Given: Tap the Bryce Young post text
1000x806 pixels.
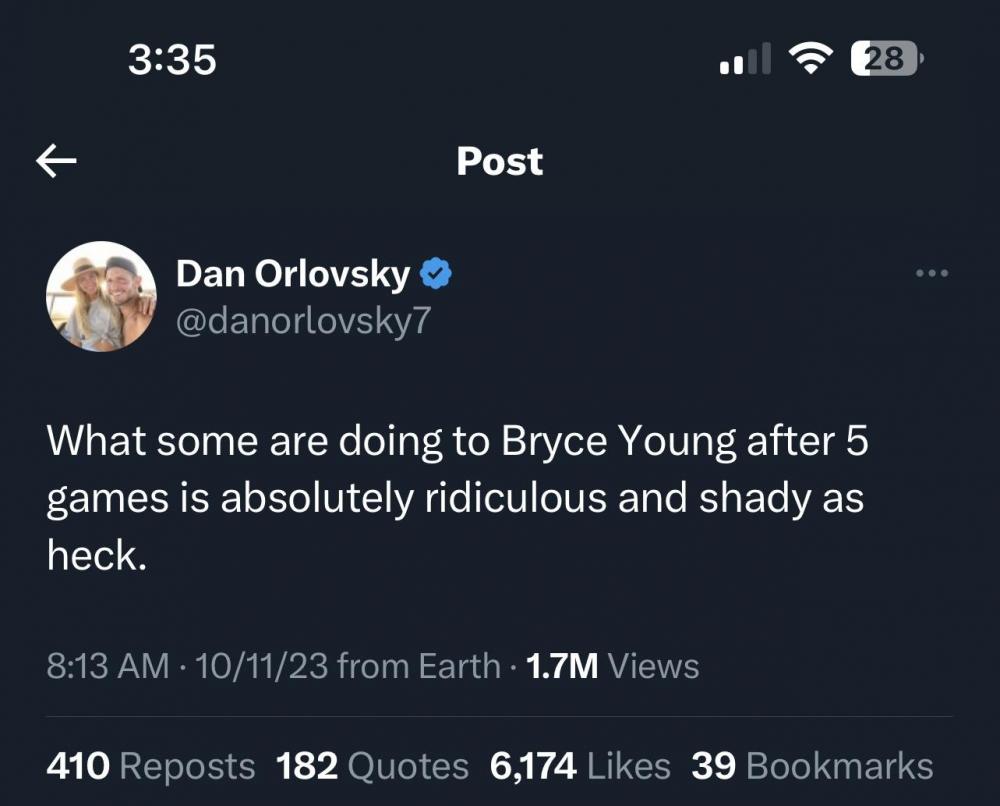Looking at the screenshot, I should tap(455, 497).
